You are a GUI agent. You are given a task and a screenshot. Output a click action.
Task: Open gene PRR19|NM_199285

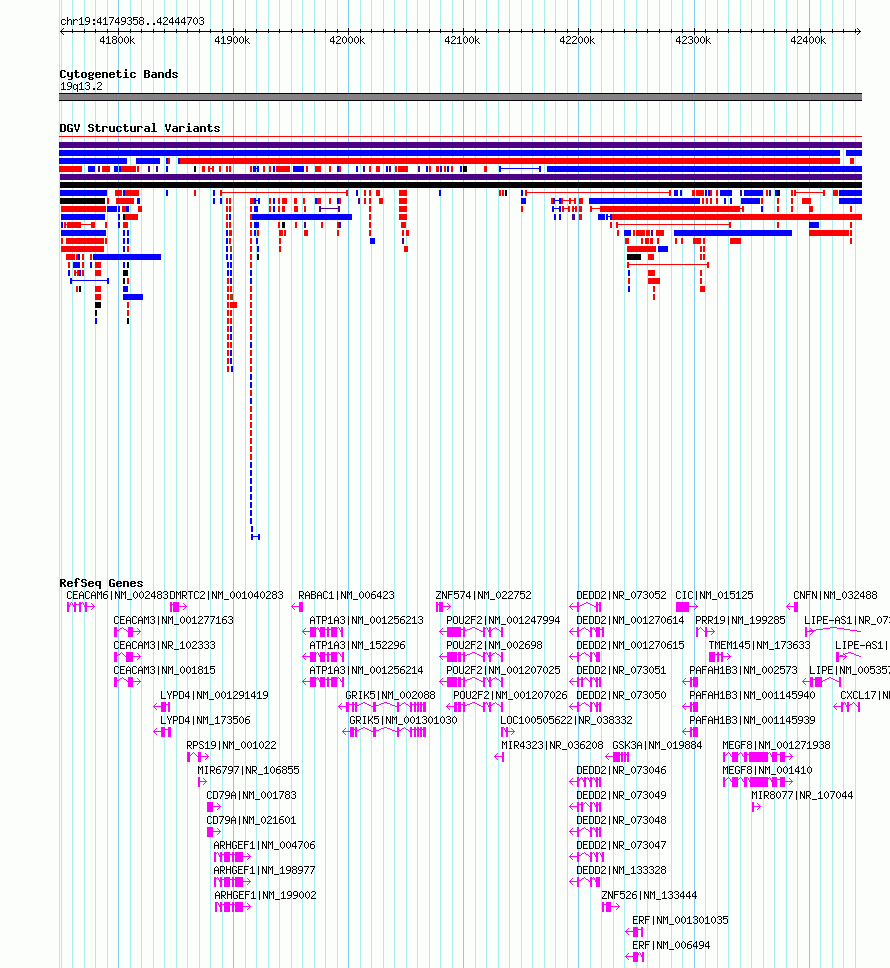[740, 620]
